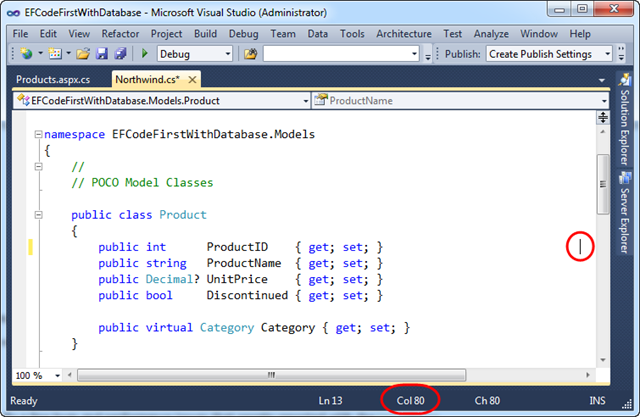Image resolution: width=640 pixels, height=417 pixels.
Task: Open the File menu
Action: pyautogui.click(x=20, y=34)
